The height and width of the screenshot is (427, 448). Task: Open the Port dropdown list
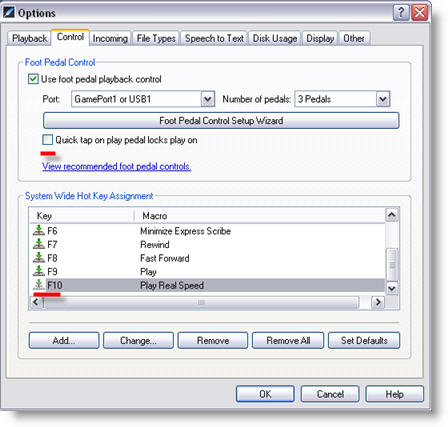(x=208, y=99)
